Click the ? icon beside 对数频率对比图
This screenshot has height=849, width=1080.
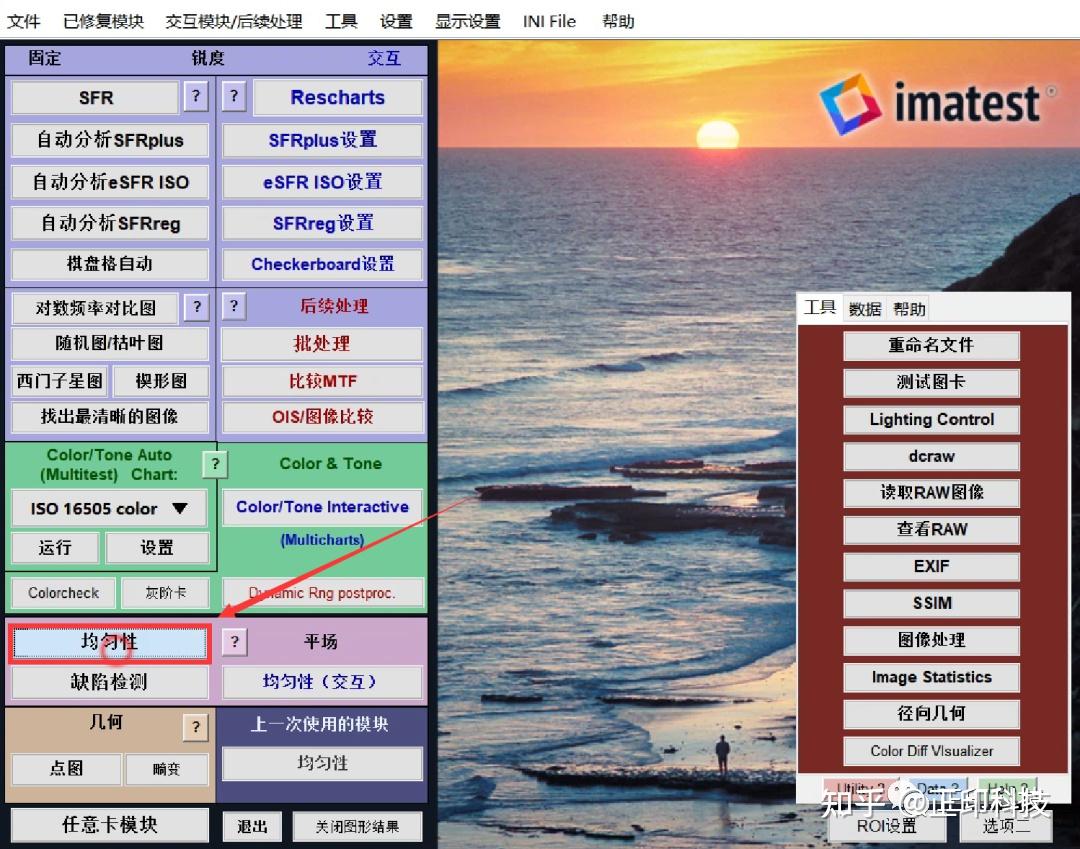[x=196, y=307]
